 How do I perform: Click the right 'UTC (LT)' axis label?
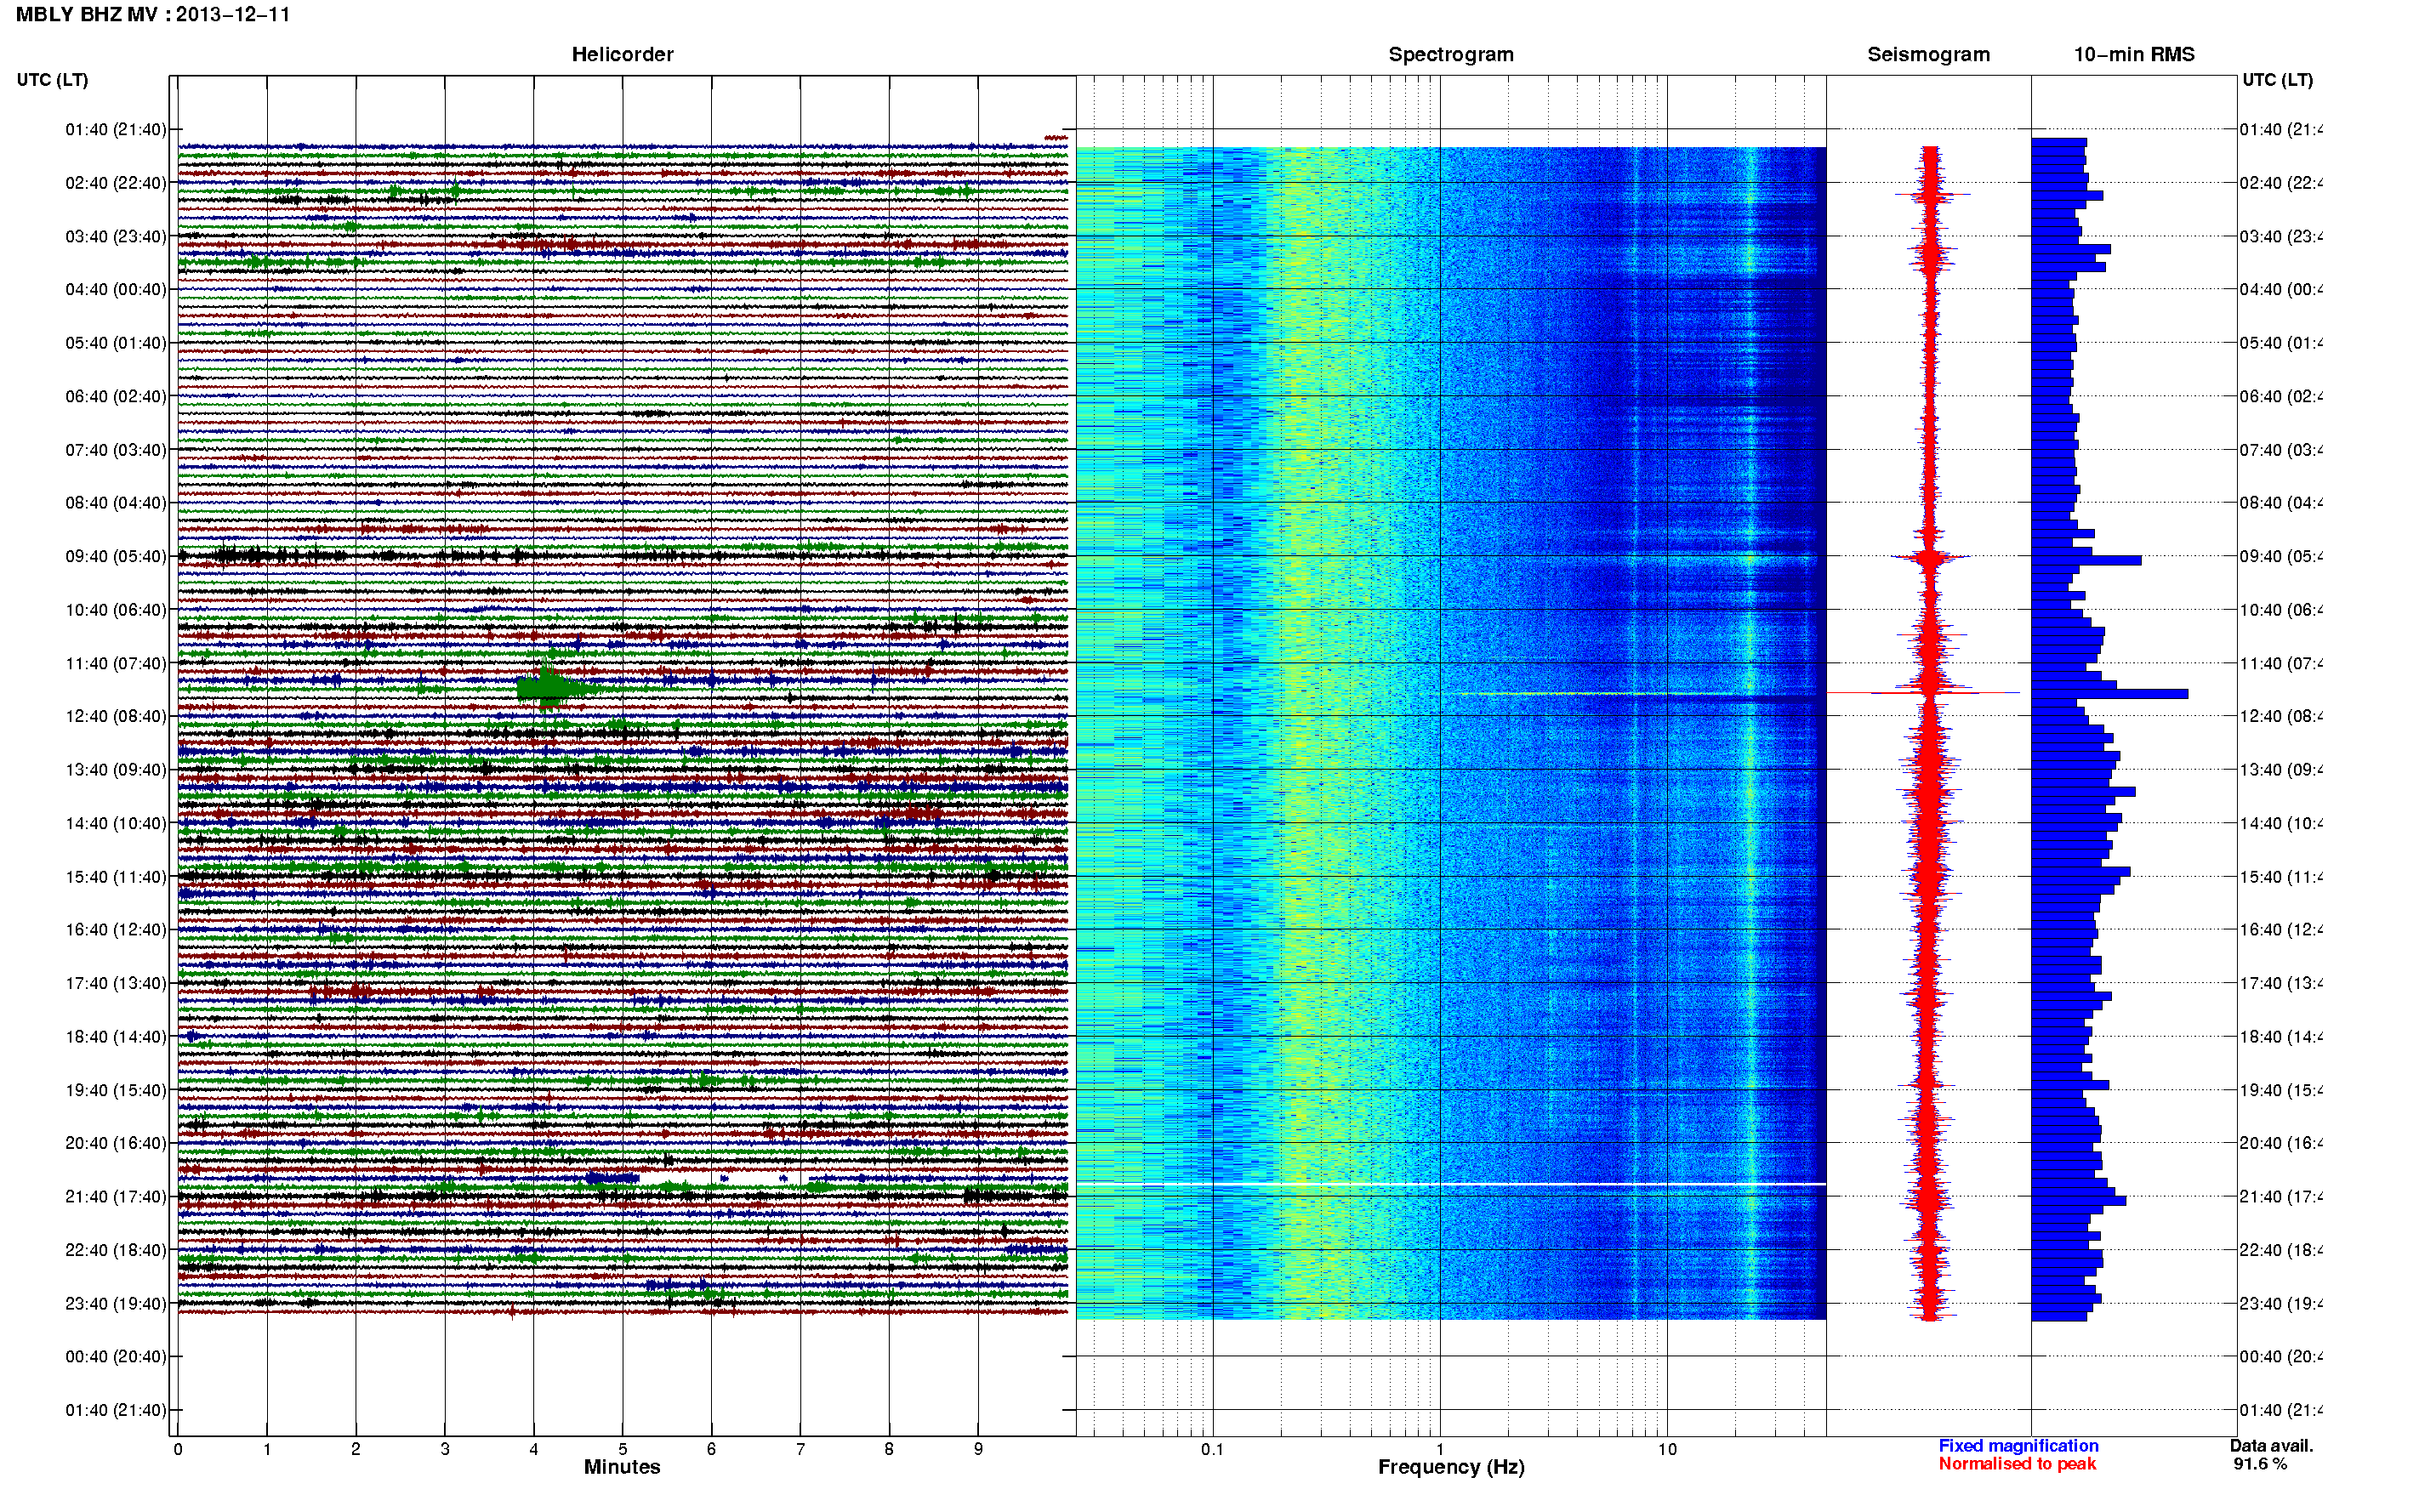click(2277, 80)
